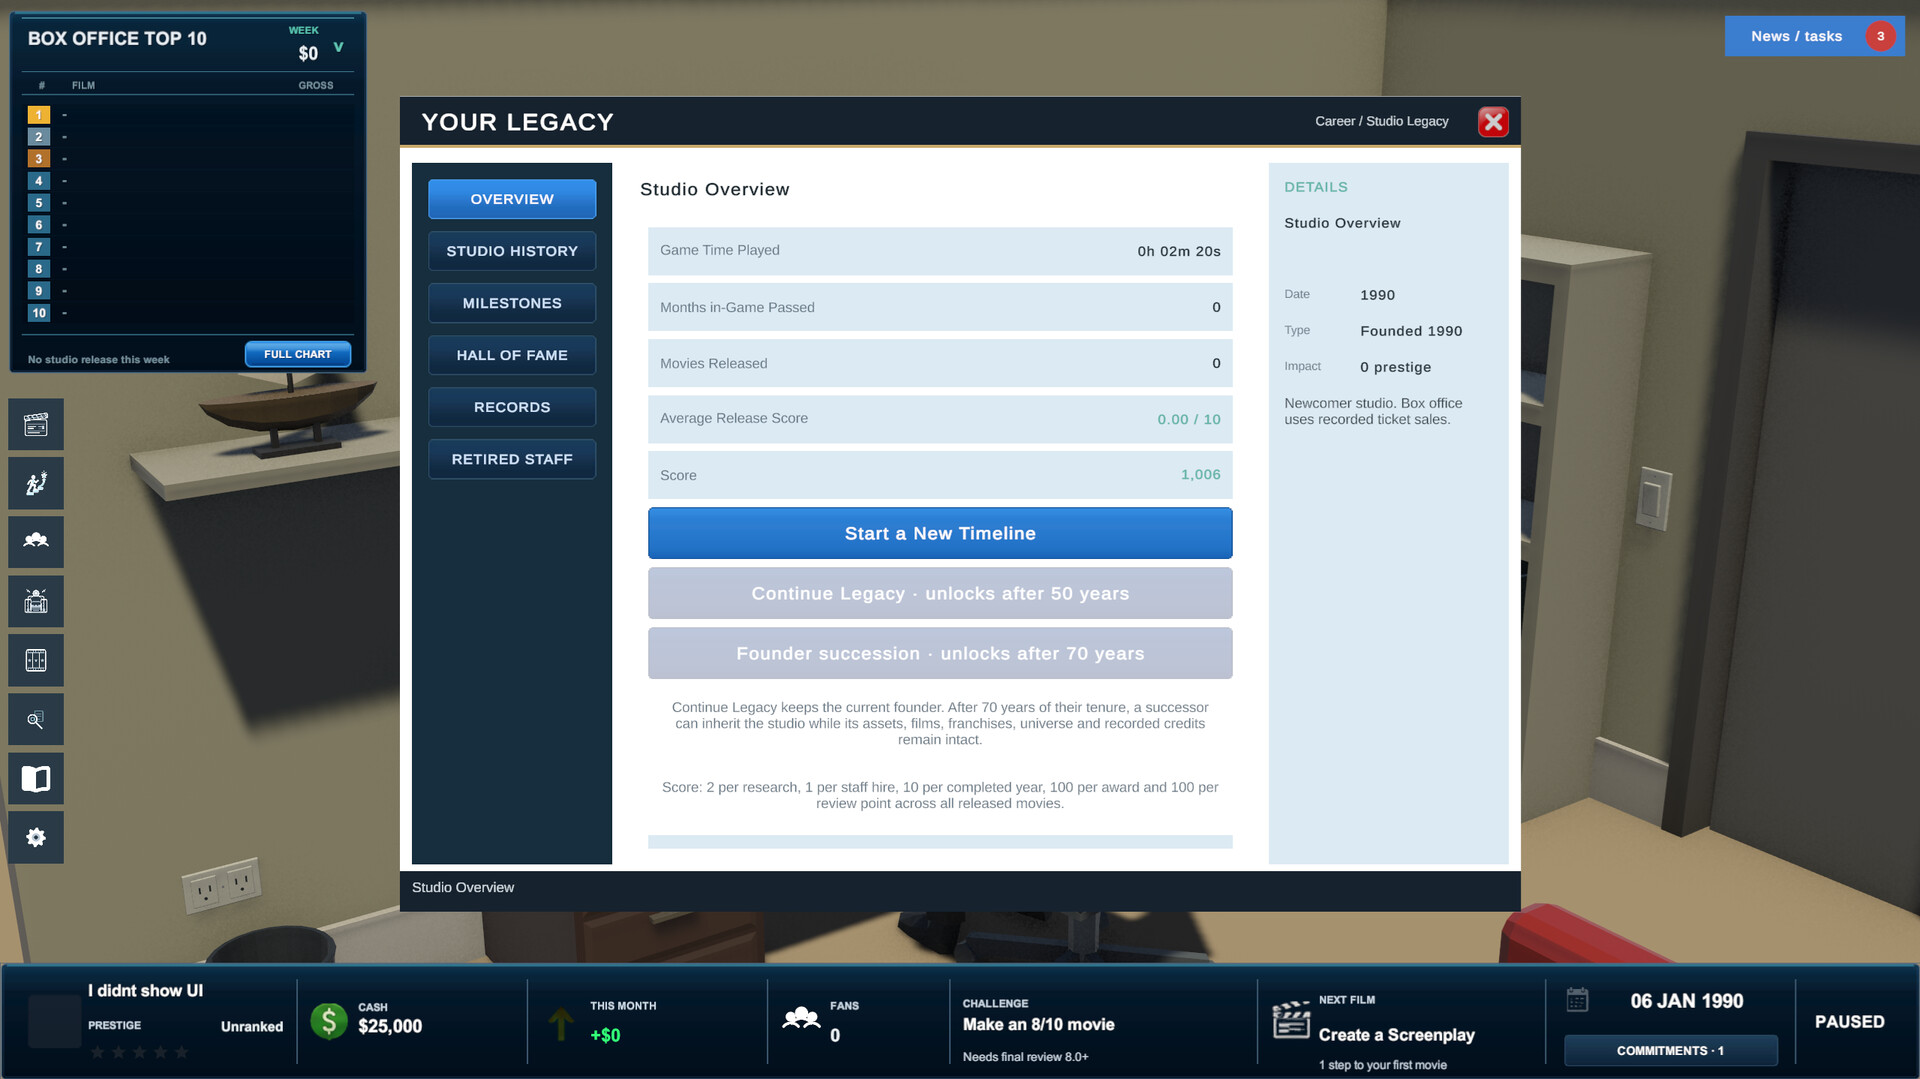View the Retired Staff tab
The image size is (1920, 1079).
click(x=512, y=459)
